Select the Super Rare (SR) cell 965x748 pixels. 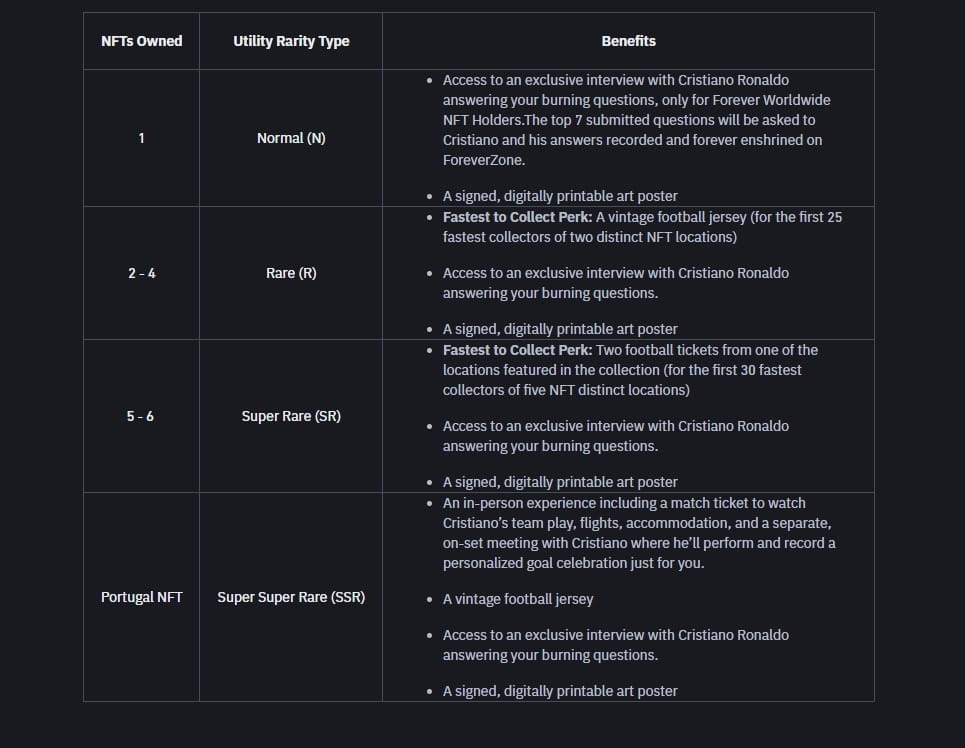tap(291, 416)
